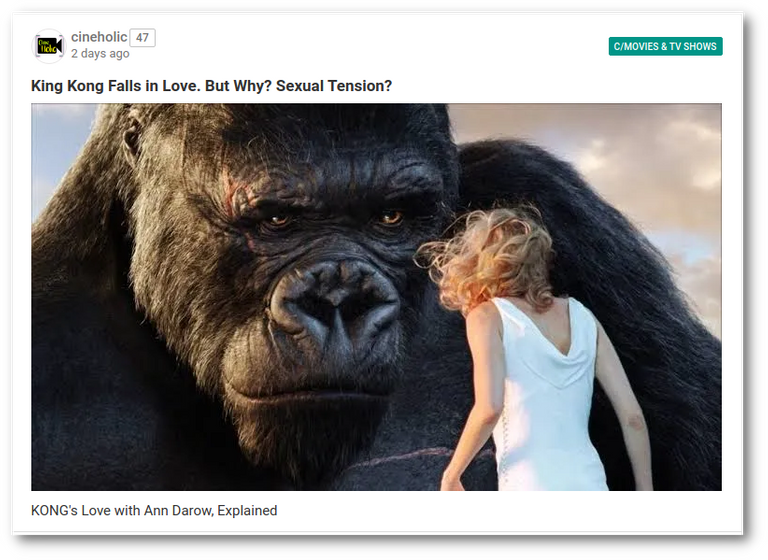Image resolution: width=768 pixels, height=560 pixels.
Task: Click the 47 reputation badge
Action: point(143,38)
